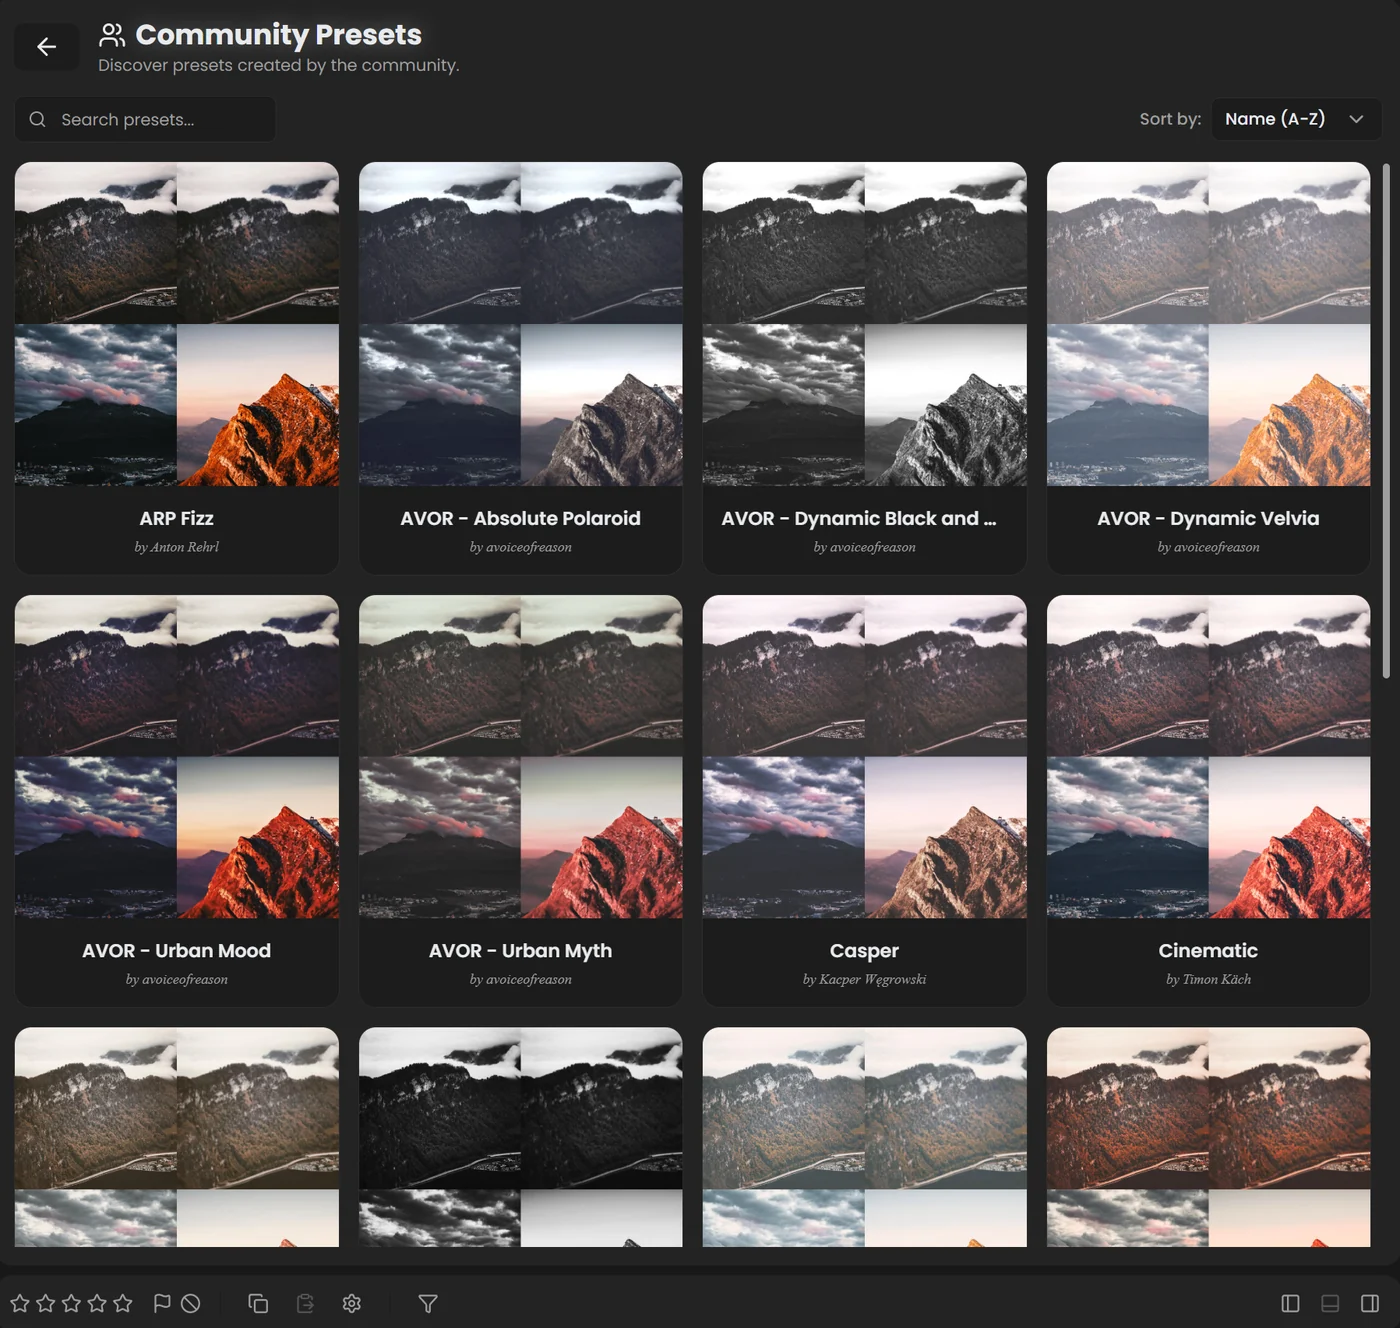Select the AVOR - Absolute Polaroid preview
This screenshot has height=1328, width=1400.
tap(521, 324)
